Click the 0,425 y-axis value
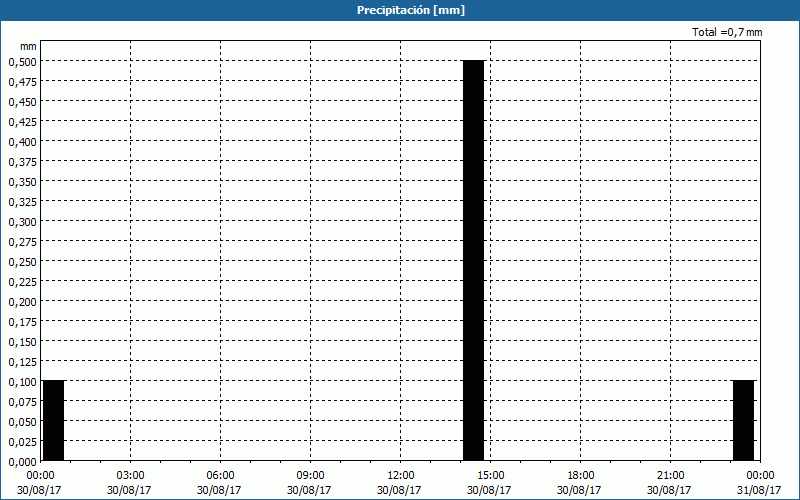800x500 pixels. coord(22,121)
